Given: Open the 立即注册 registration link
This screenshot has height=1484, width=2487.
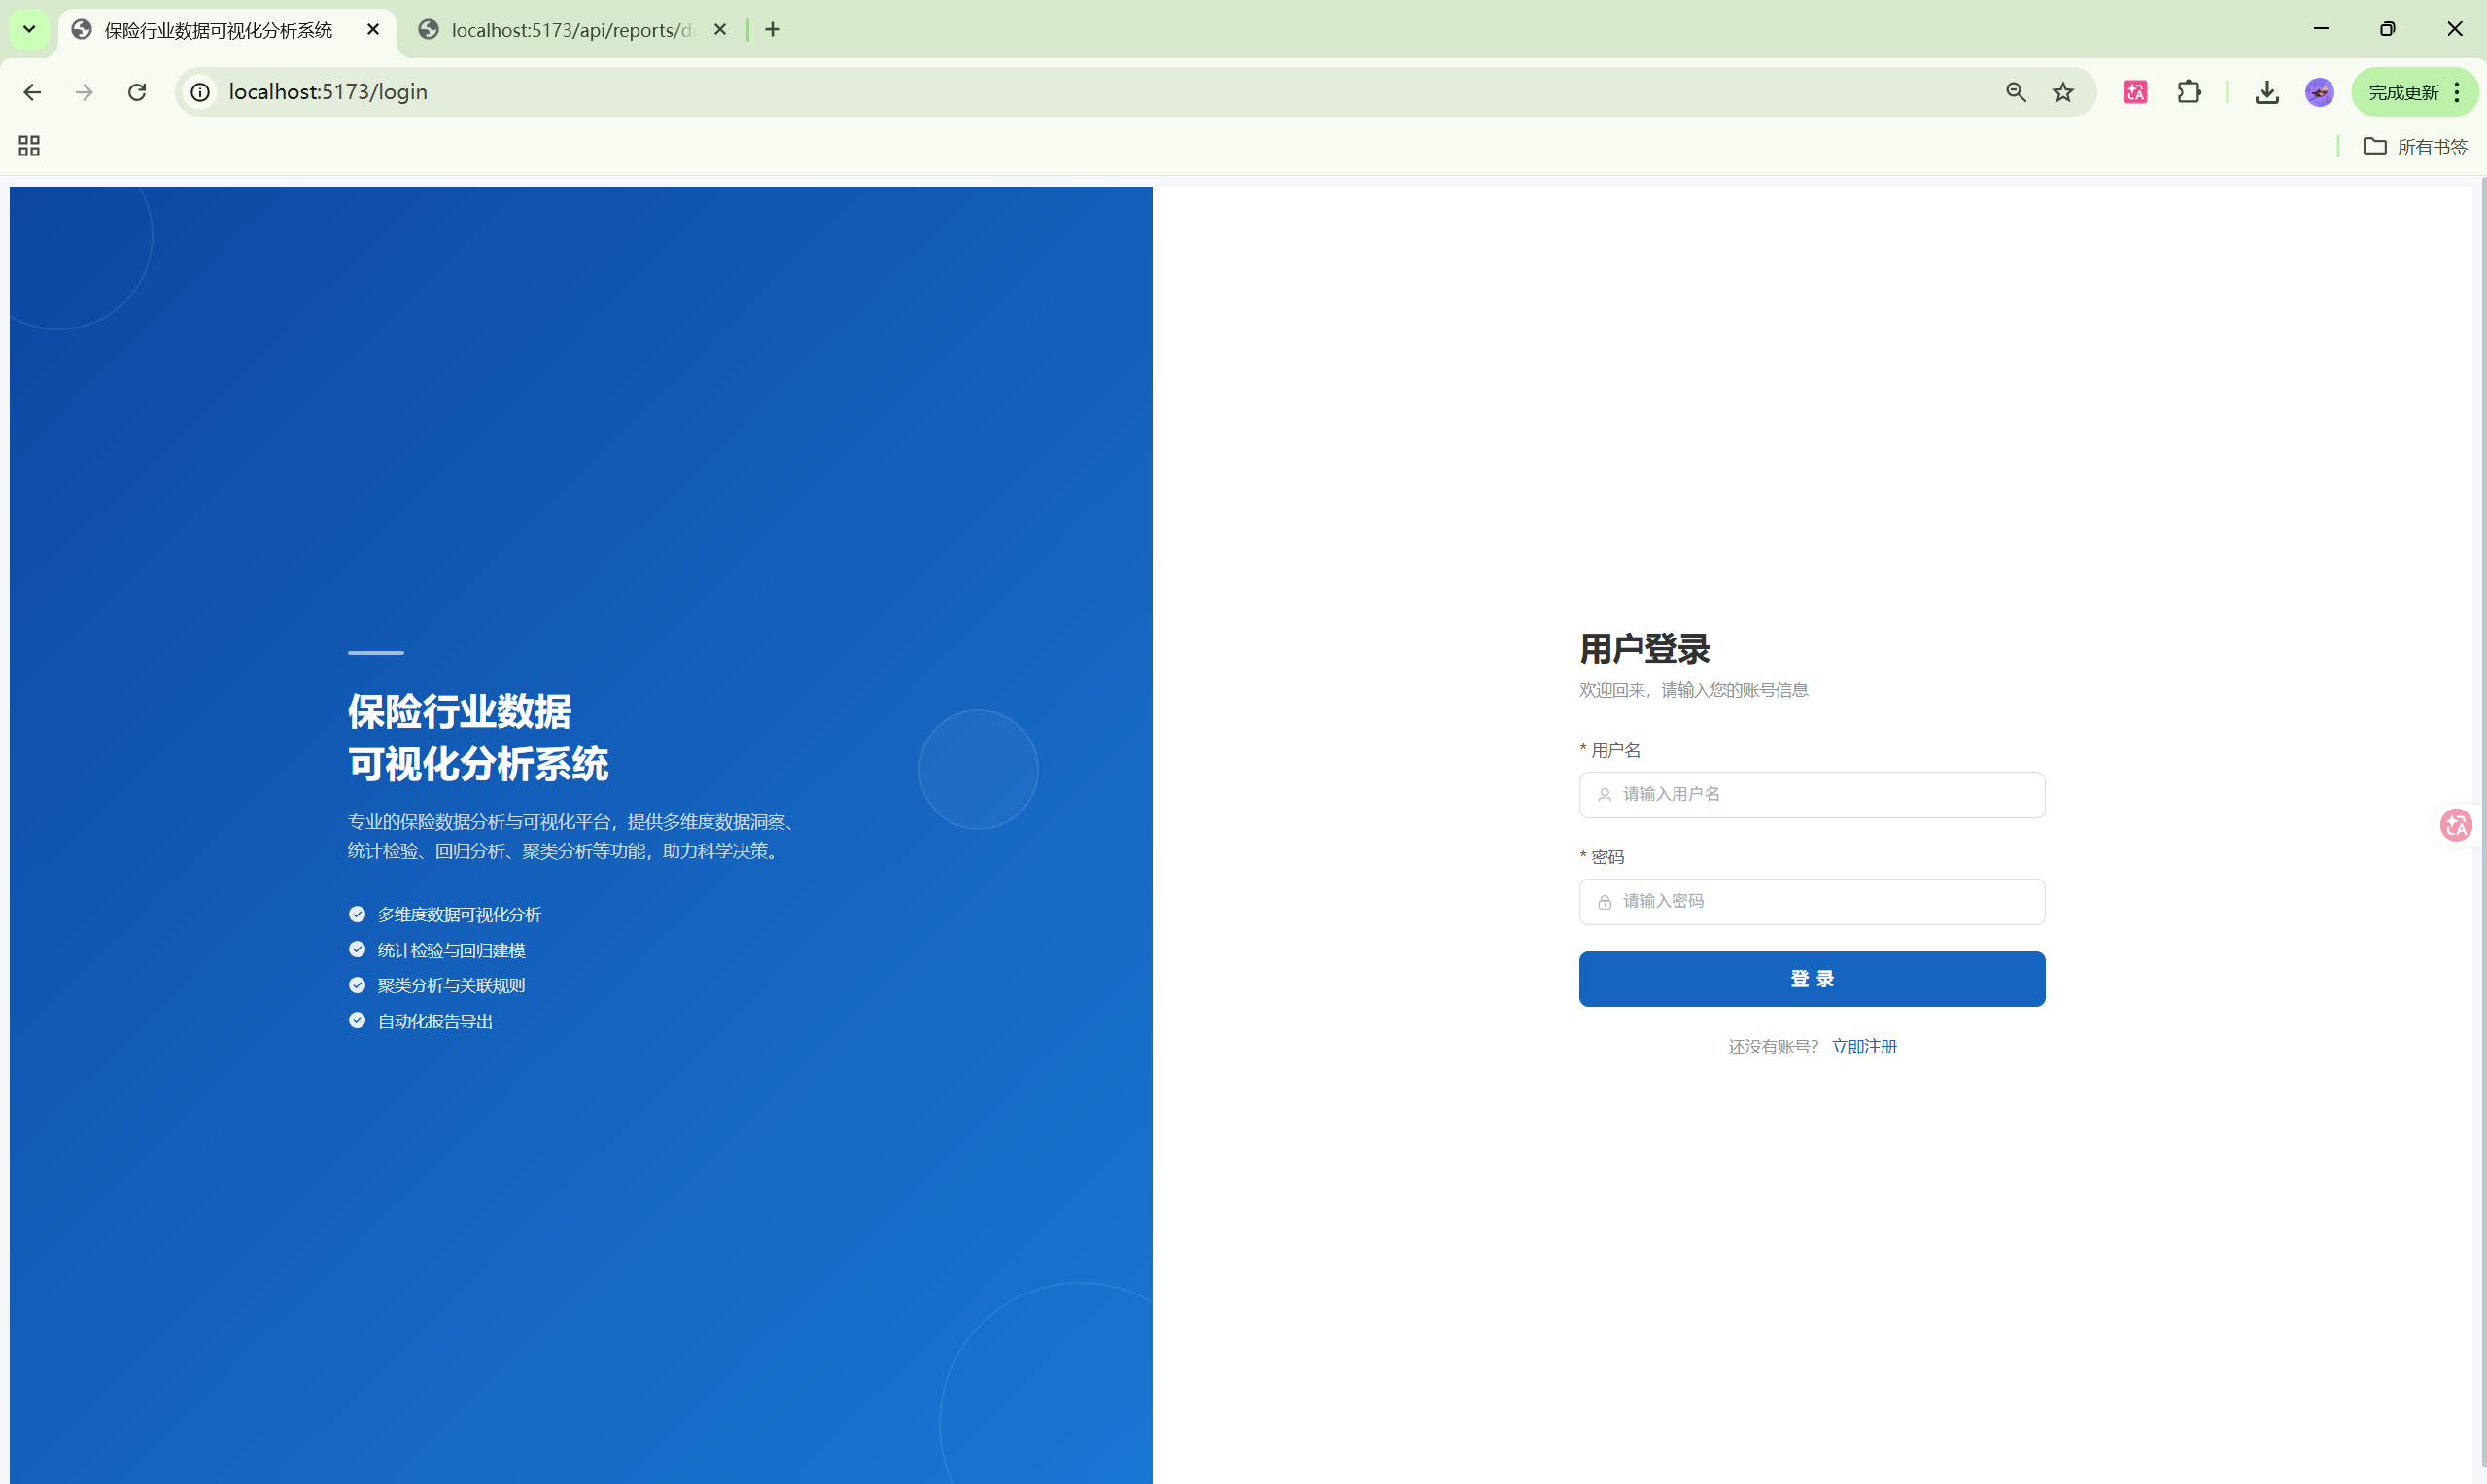Looking at the screenshot, I should (1863, 1046).
